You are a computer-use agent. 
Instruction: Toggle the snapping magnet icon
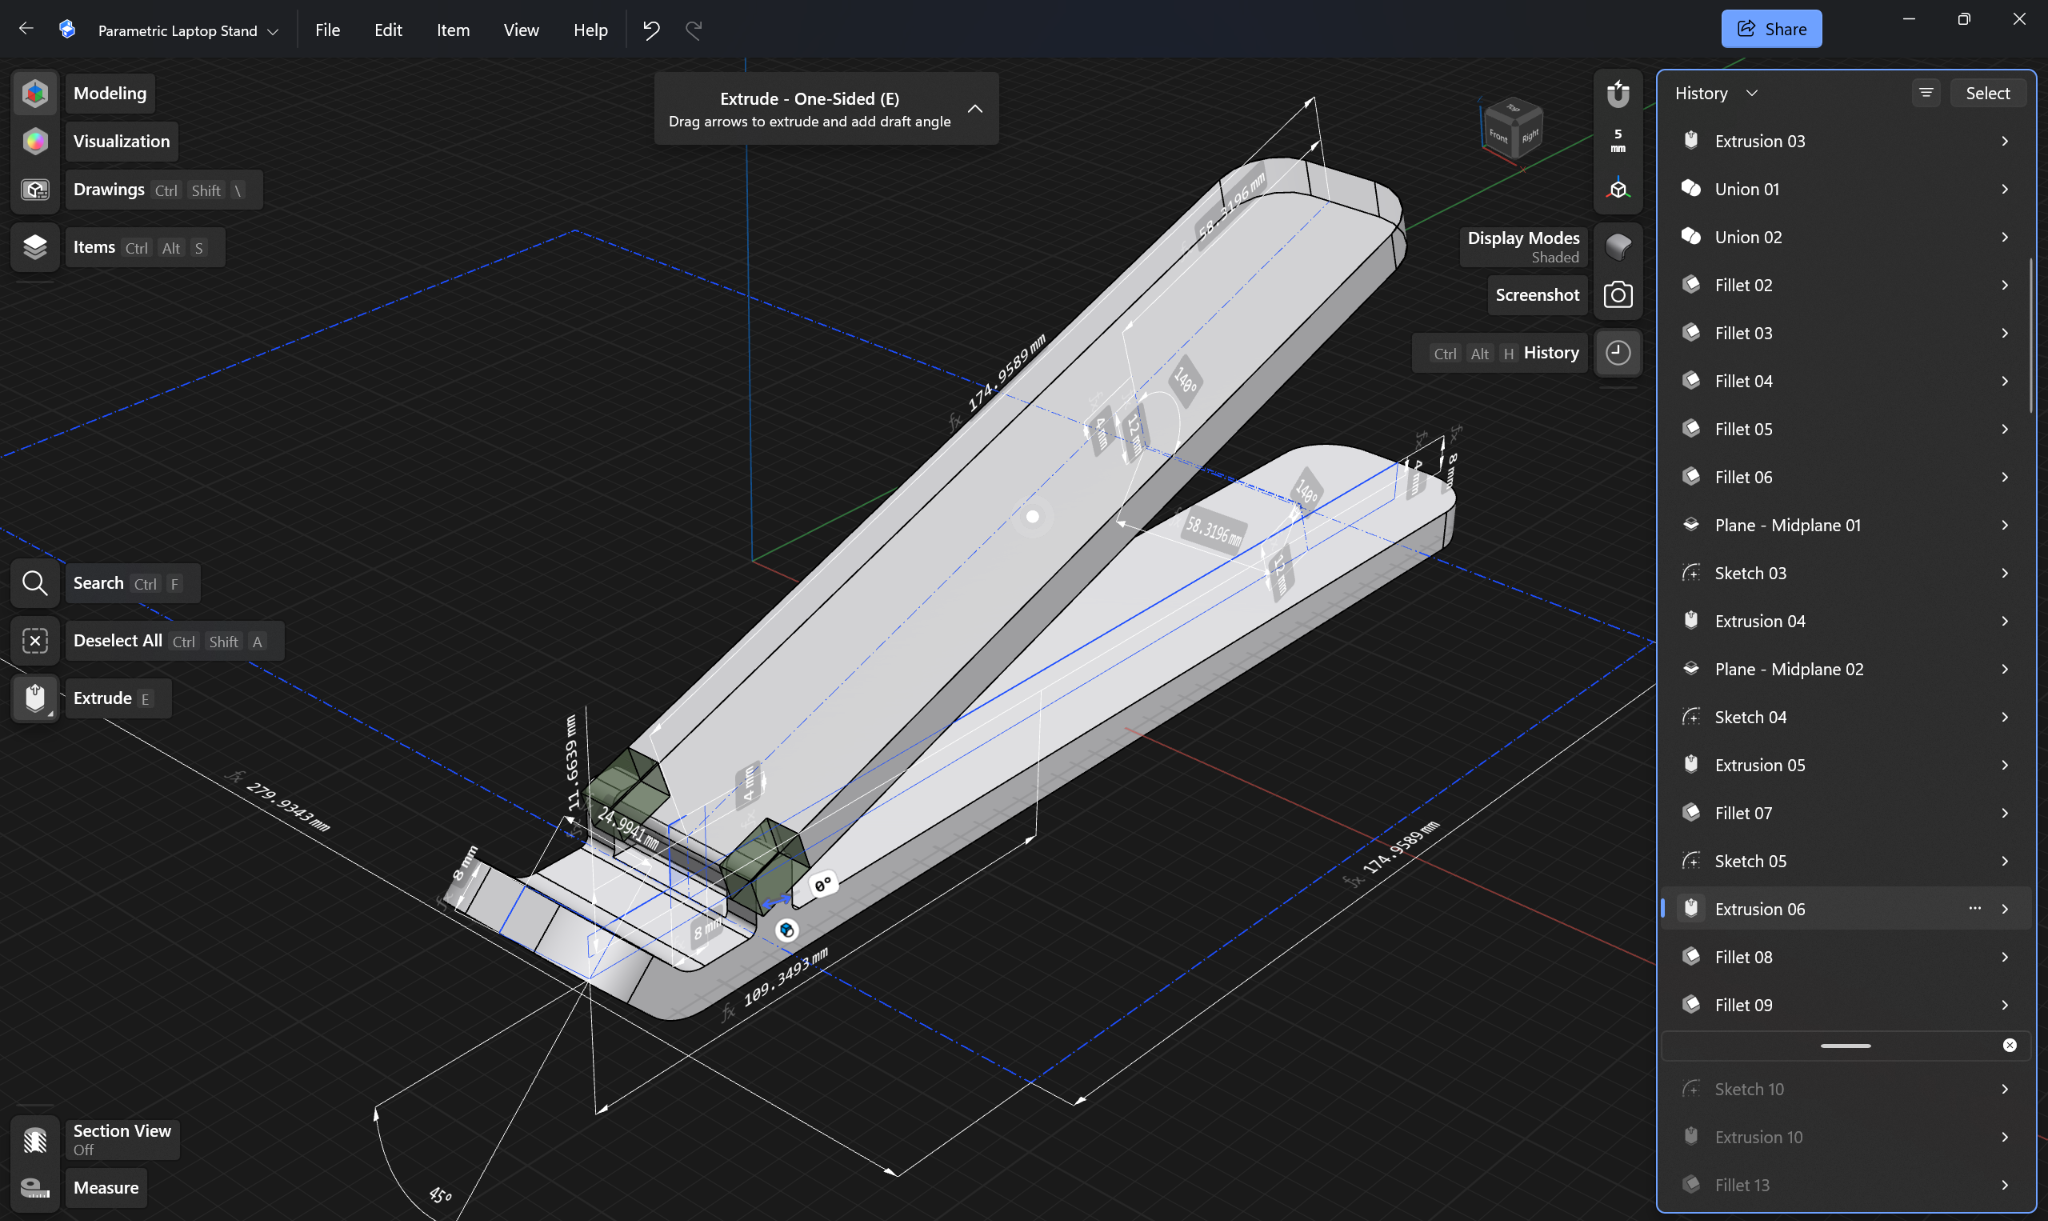click(x=1618, y=95)
